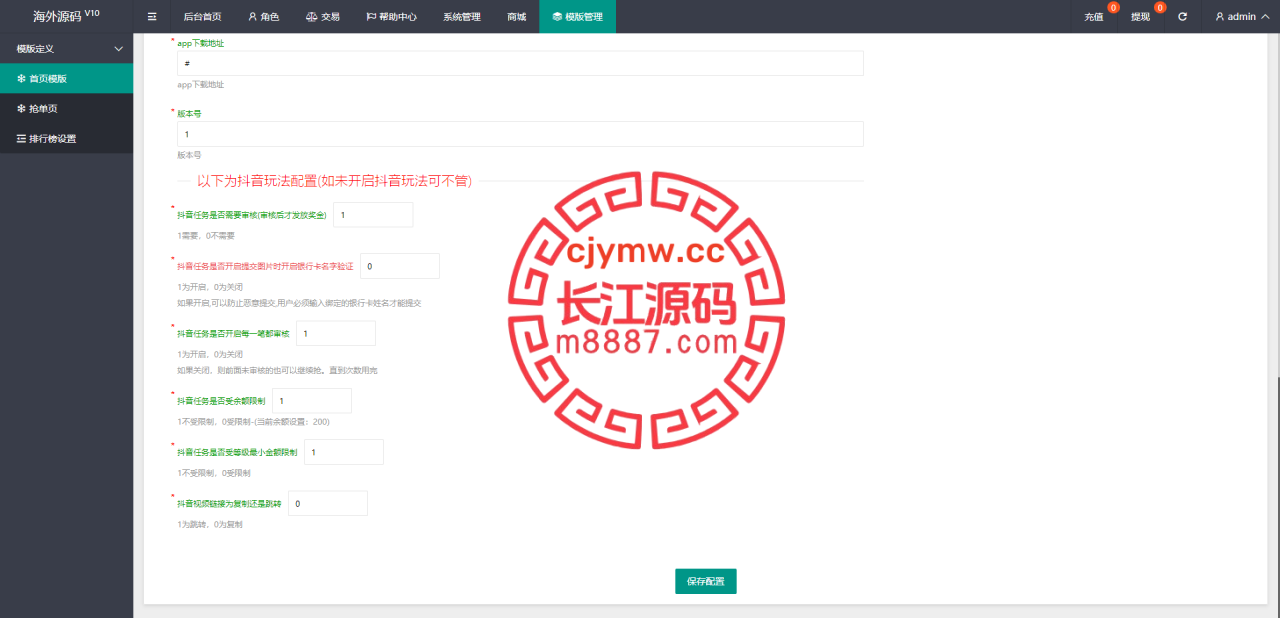Click the 提现 notification badge
The width and height of the screenshot is (1280, 618).
pyautogui.click(x=1160, y=8)
